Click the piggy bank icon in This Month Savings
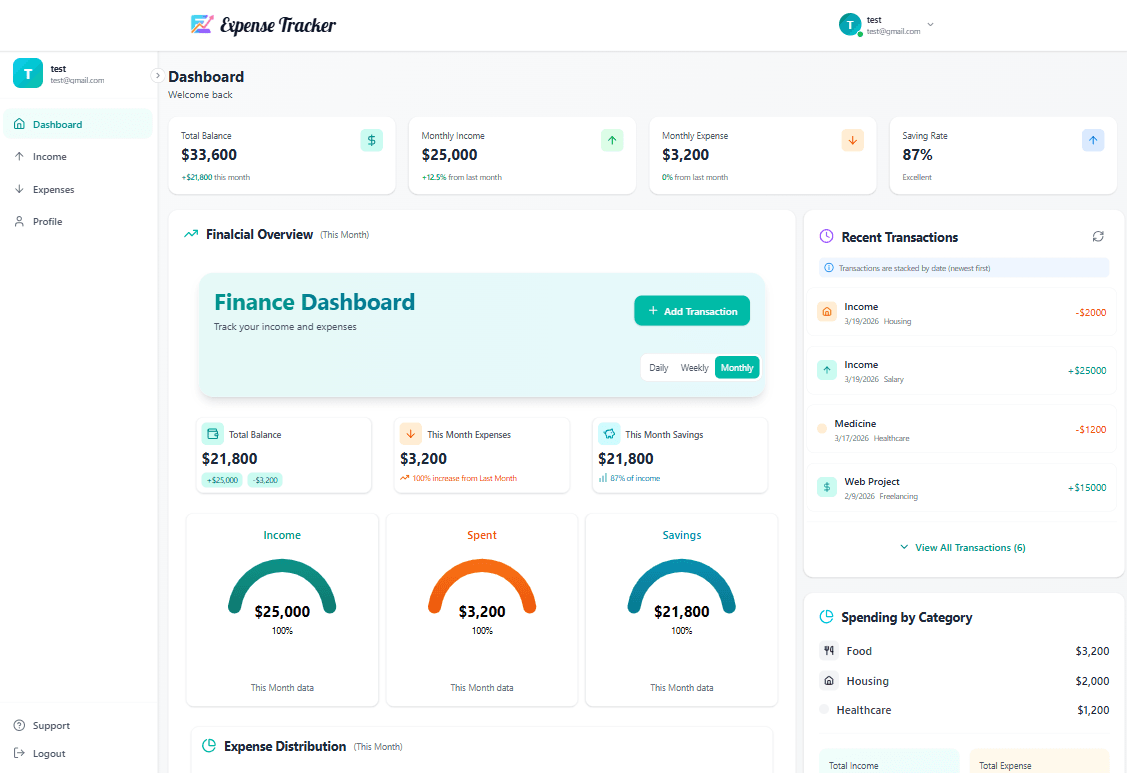 click(609, 434)
